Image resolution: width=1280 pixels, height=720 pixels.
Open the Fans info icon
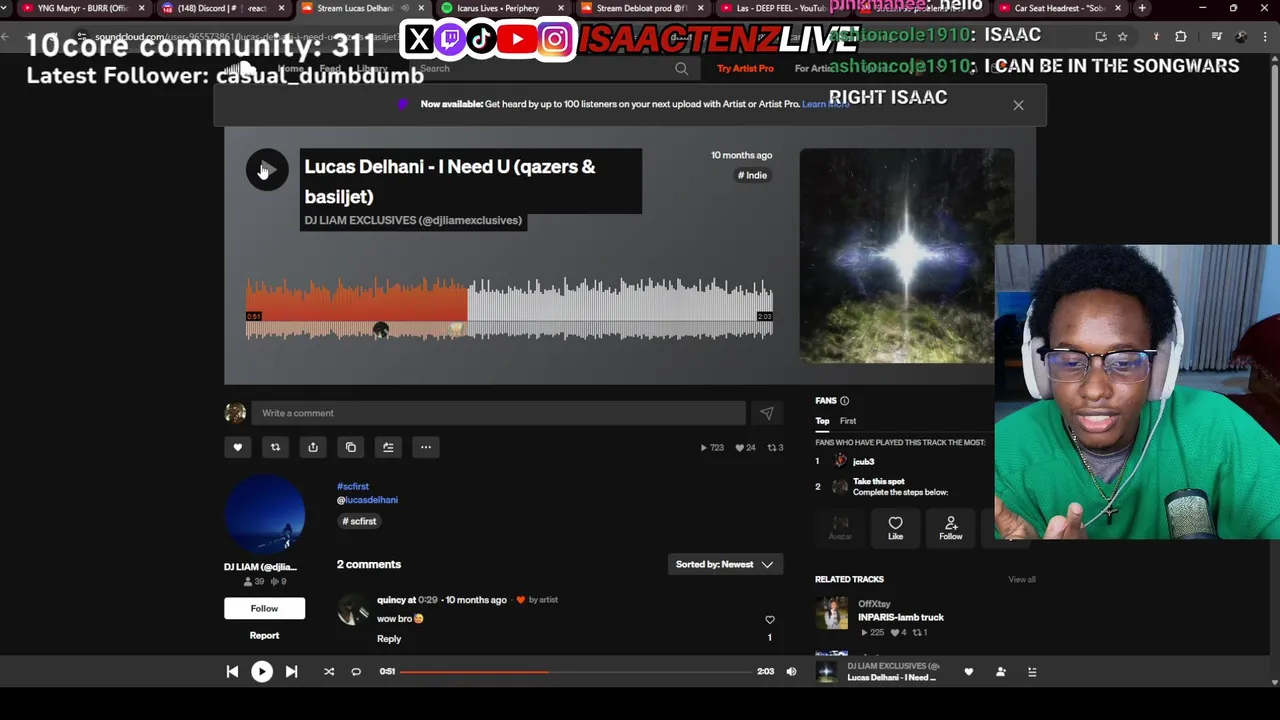845,401
